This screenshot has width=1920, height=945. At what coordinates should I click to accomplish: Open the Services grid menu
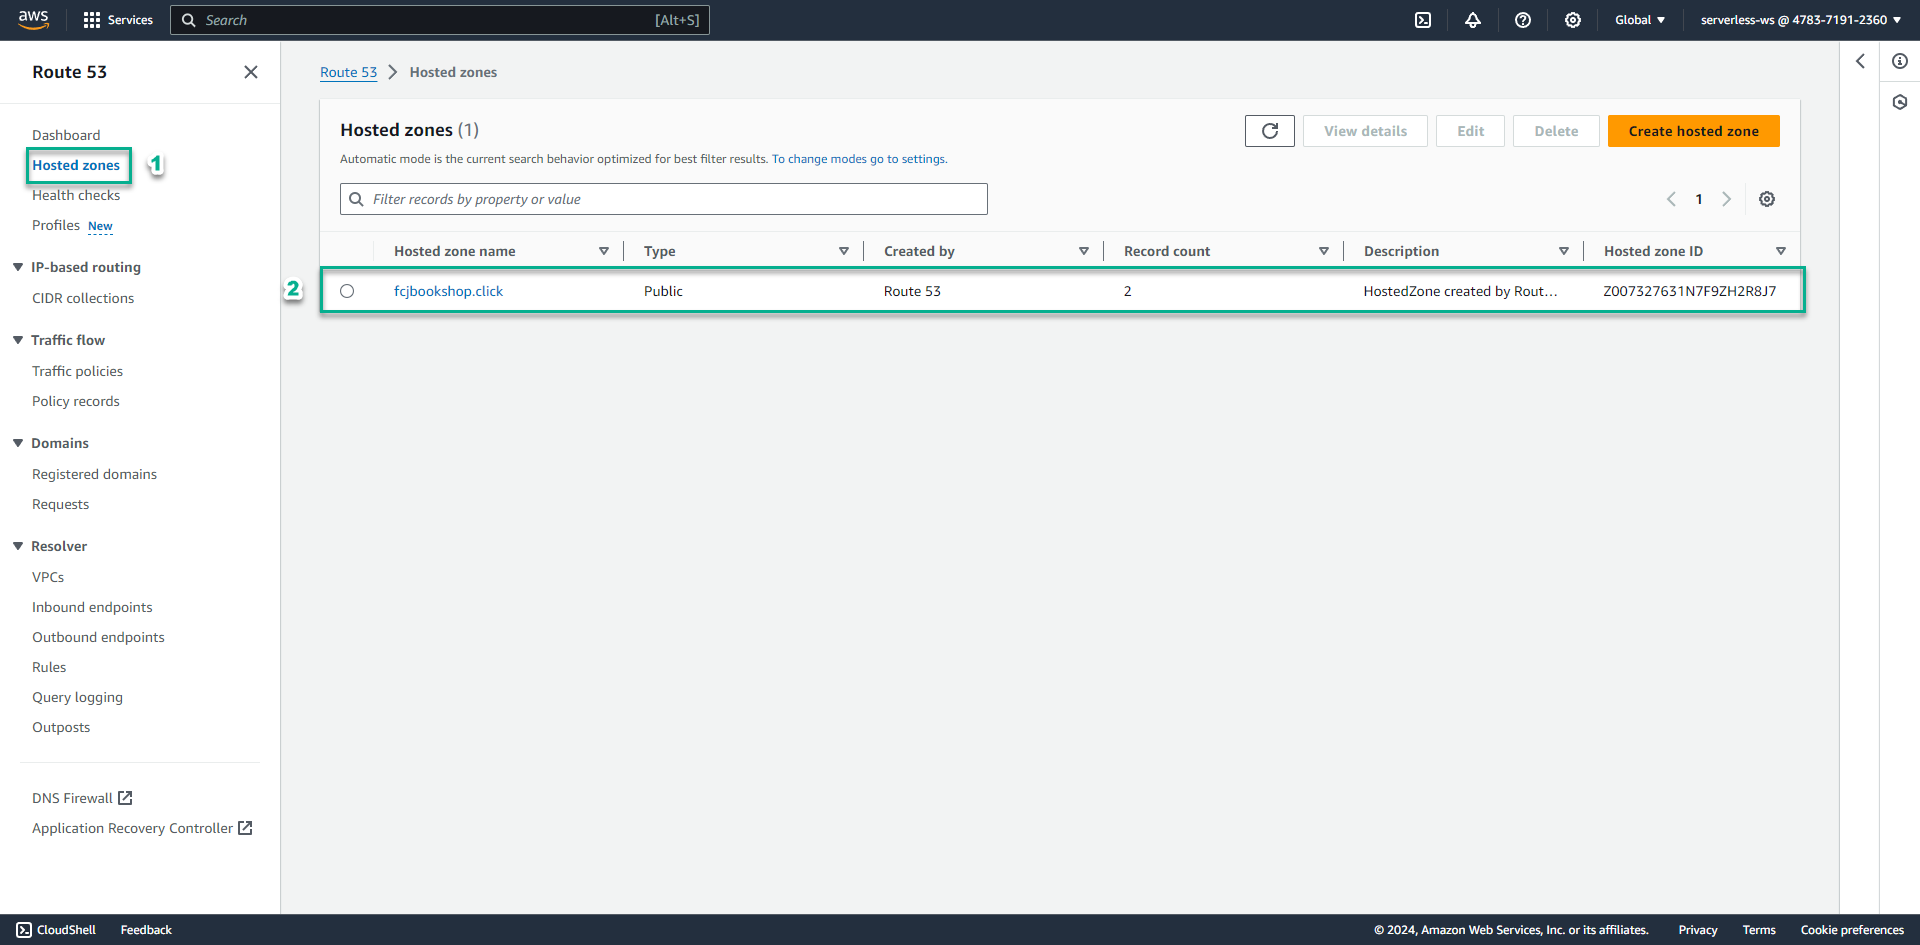click(x=118, y=20)
